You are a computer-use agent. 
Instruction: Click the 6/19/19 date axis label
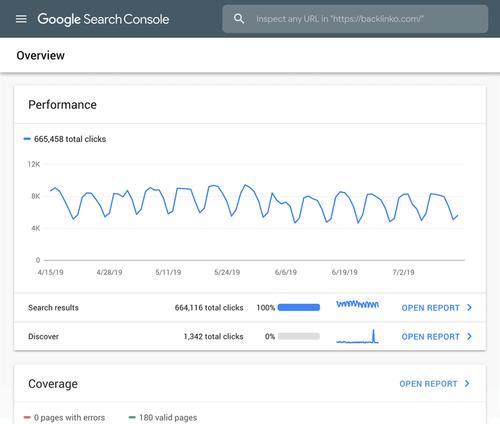click(345, 272)
